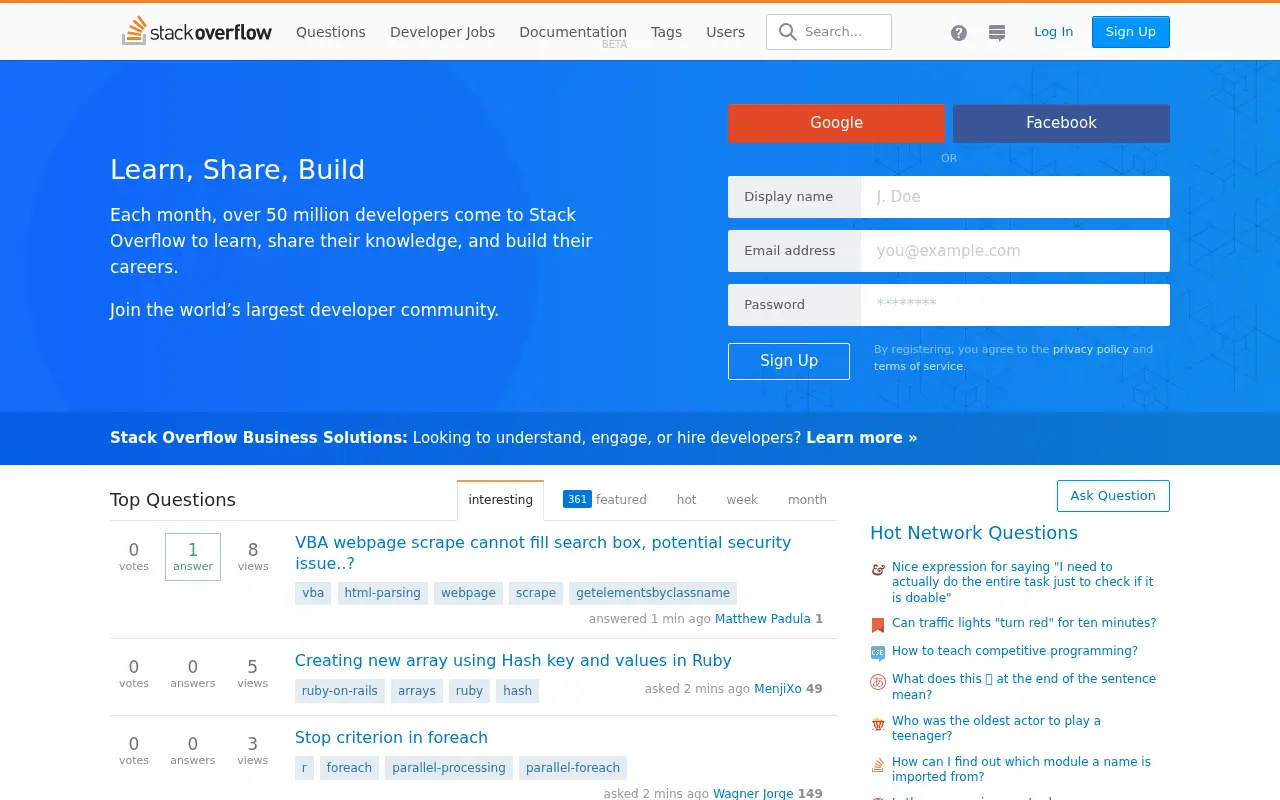Click the ruby-on-rails tag
Image resolution: width=1280 pixels, height=800 pixels.
[x=340, y=691]
